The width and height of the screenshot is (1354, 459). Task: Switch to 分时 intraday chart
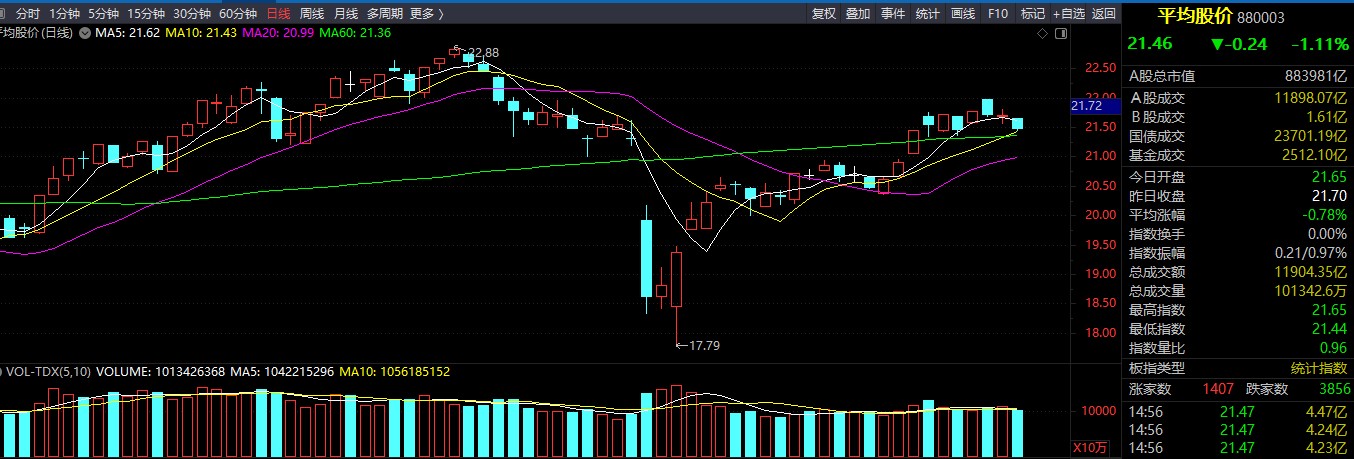pos(28,14)
